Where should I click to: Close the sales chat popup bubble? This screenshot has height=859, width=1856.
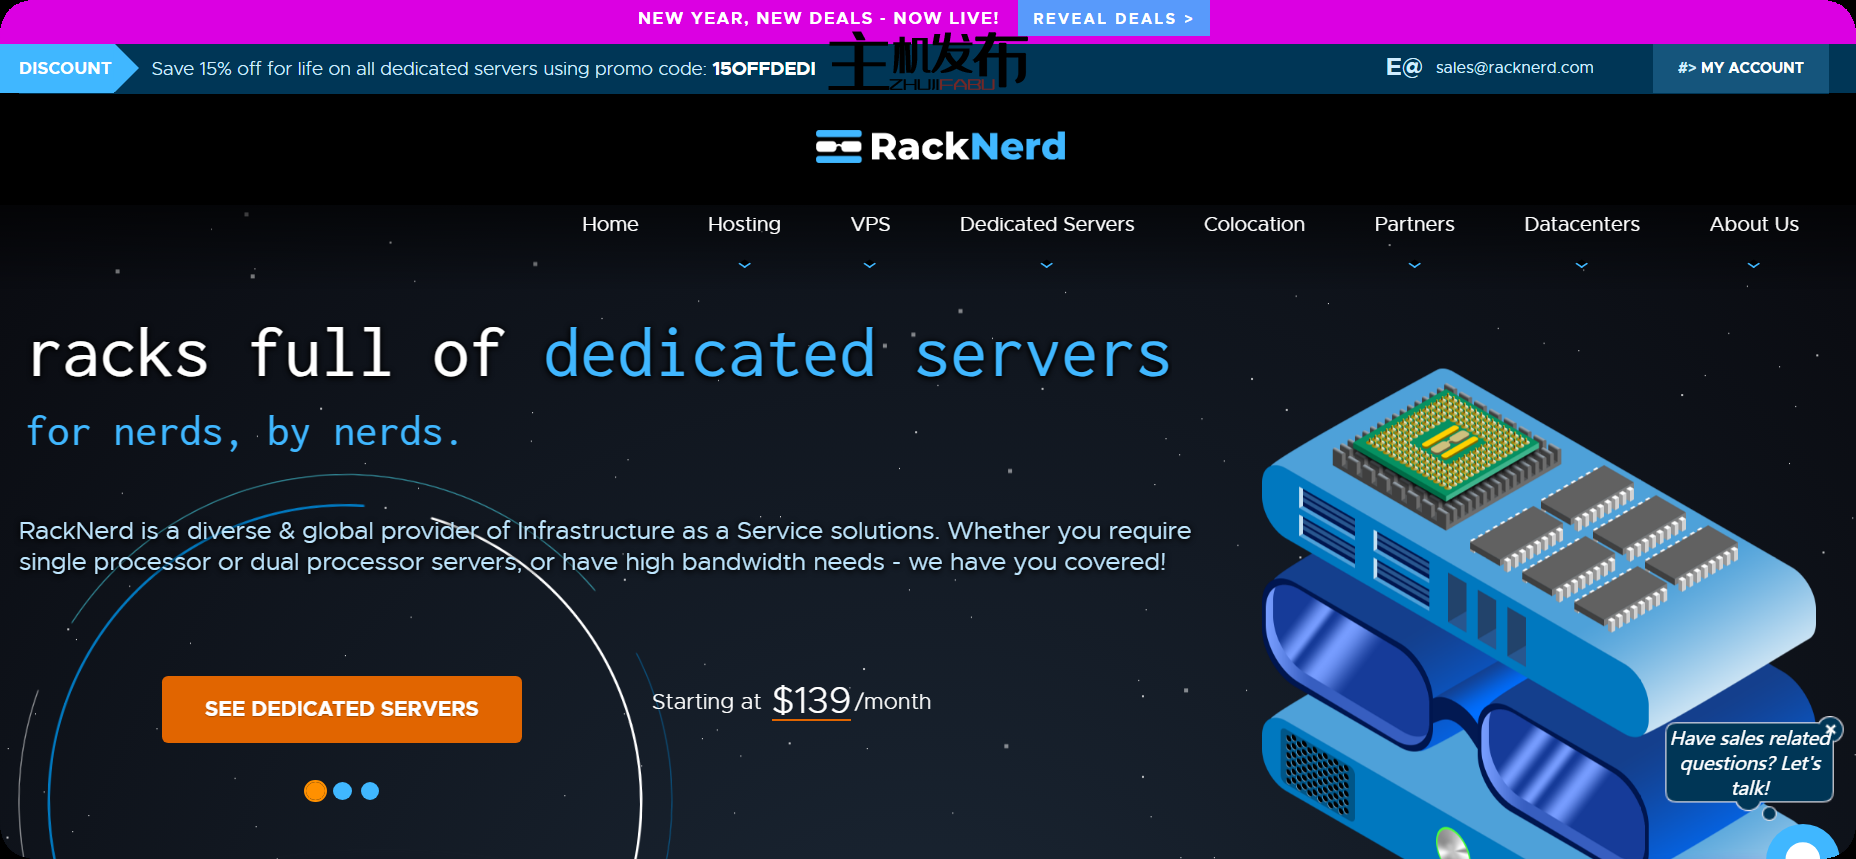click(x=1830, y=729)
